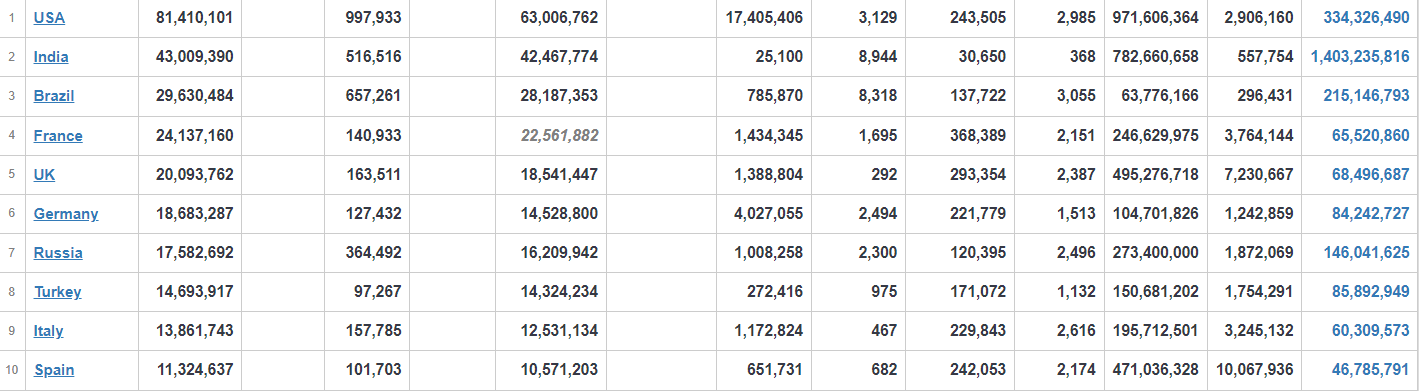
Task: Click Russia population 146,041,625
Action: 1366,253
